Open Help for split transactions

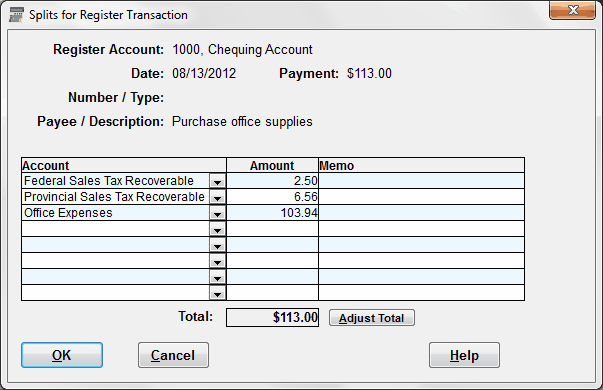click(x=465, y=355)
